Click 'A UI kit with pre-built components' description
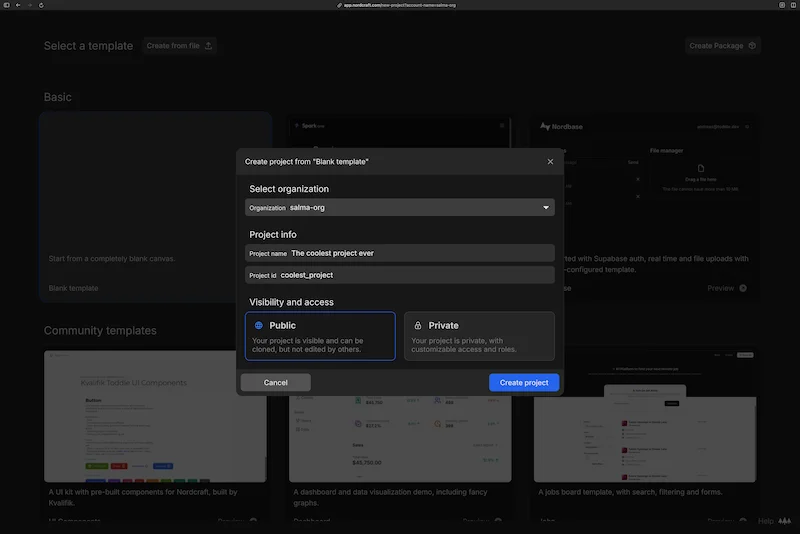This screenshot has height=534, width=800. (143, 497)
